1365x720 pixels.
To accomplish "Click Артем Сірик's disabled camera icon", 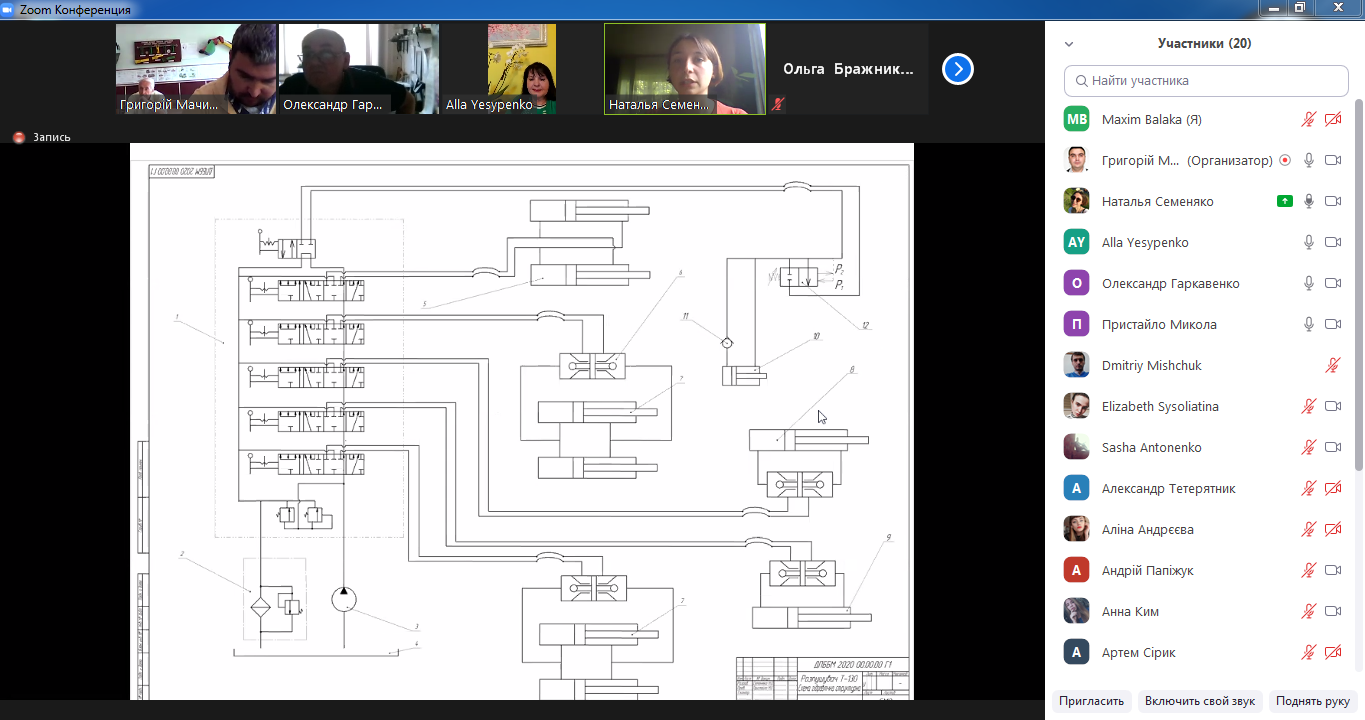I will pos(1333,652).
